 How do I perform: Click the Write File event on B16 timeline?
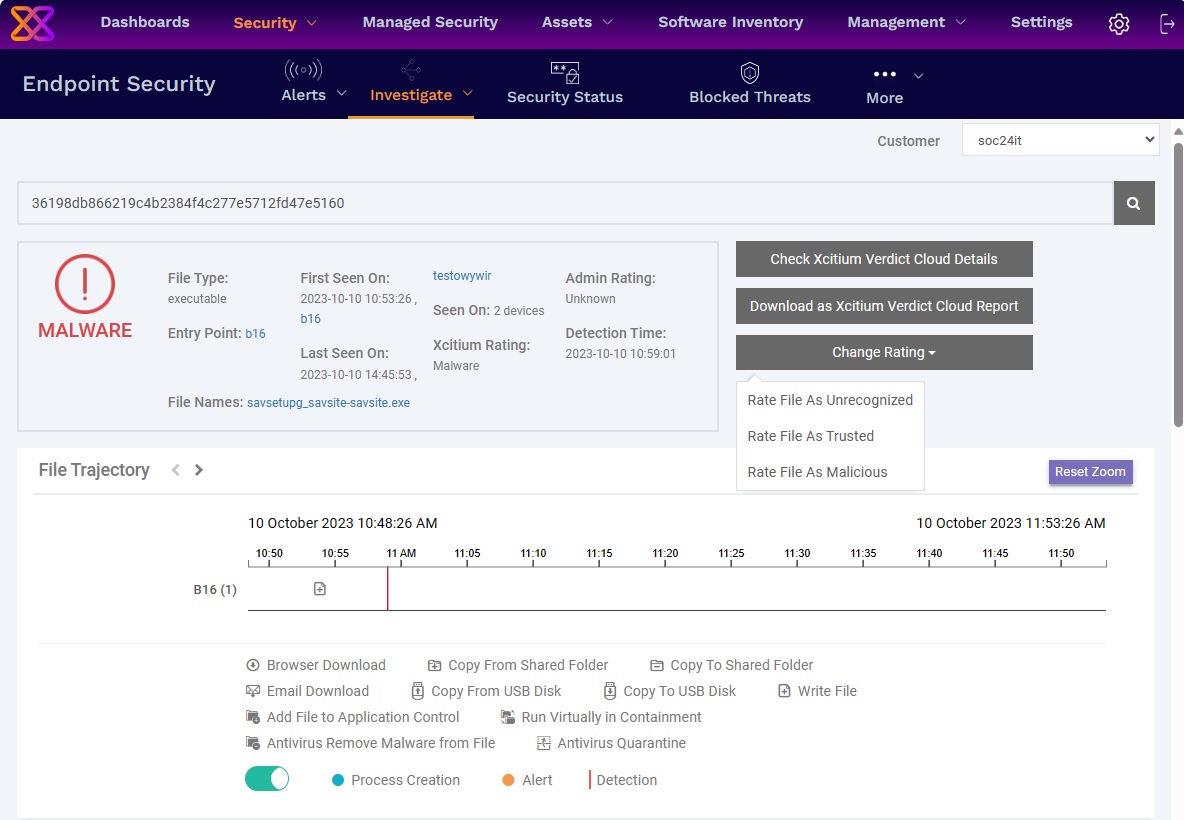tap(319, 588)
